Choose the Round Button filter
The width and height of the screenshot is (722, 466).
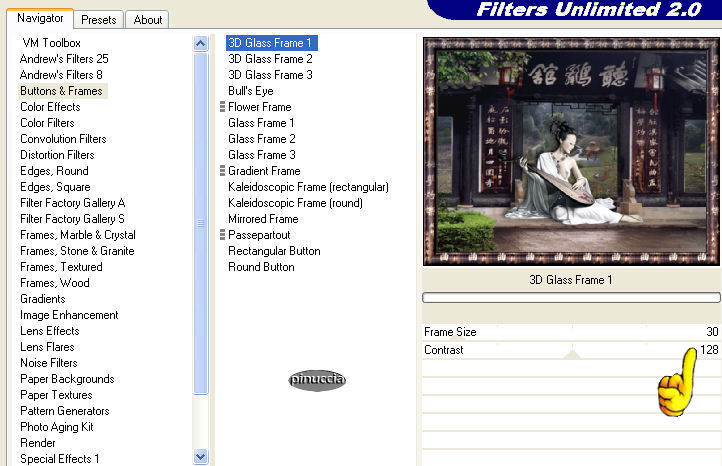click(261, 267)
